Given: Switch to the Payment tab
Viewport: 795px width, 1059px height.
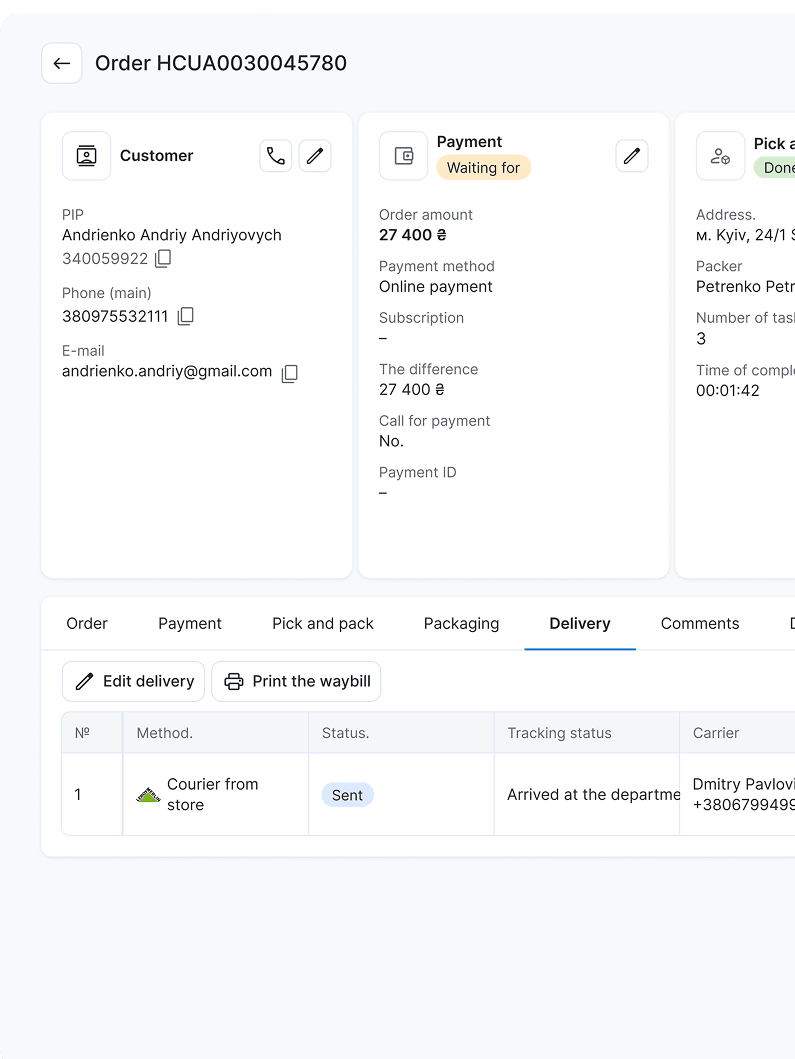Looking at the screenshot, I should point(190,623).
